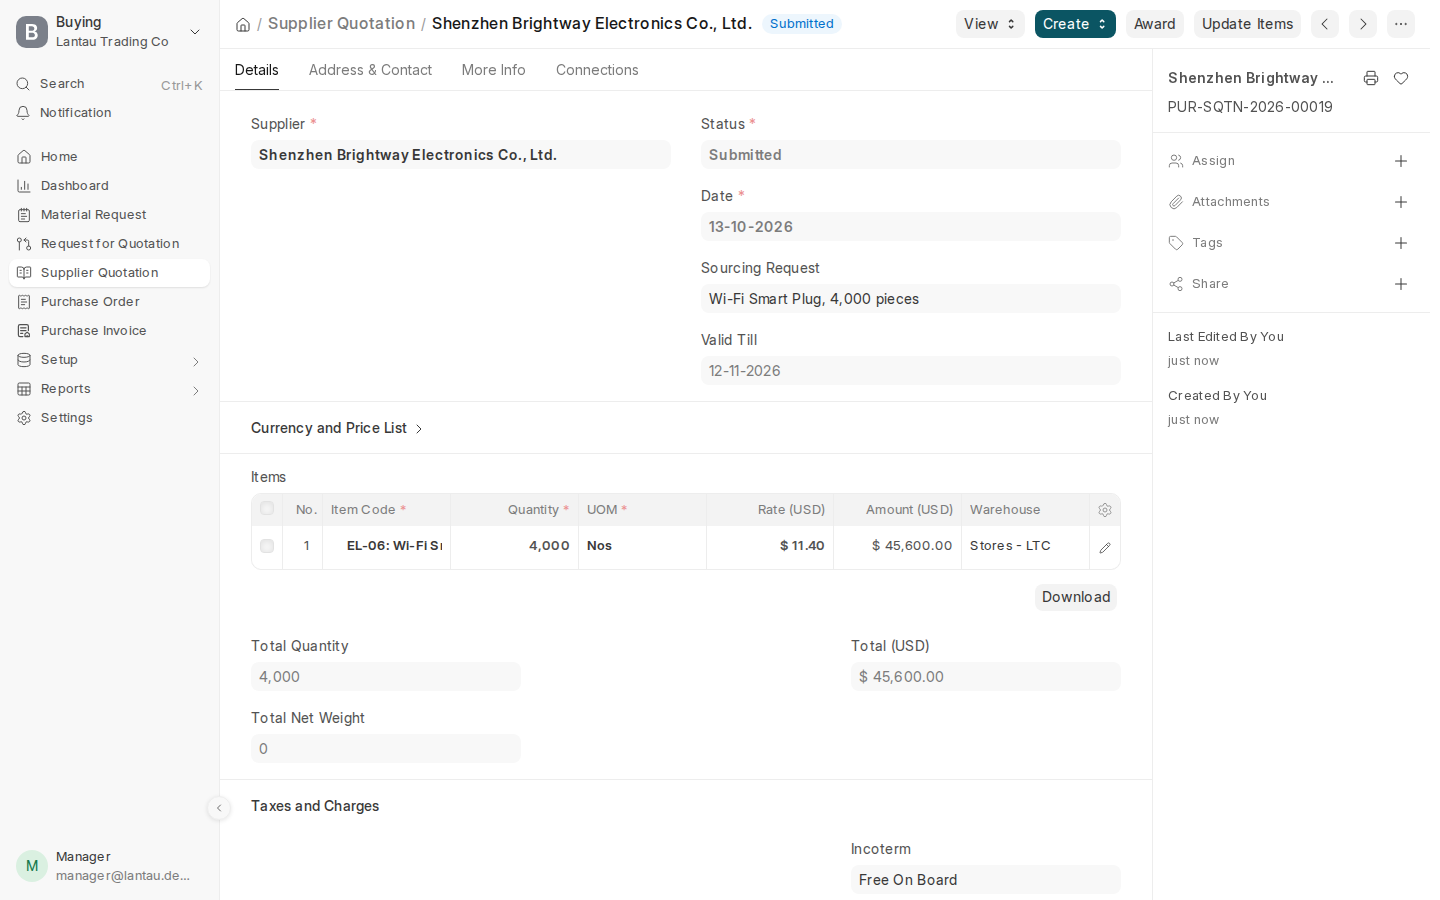This screenshot has height=900, width=1440.
Task: Click the Award button
Action: coord(1155,24)
